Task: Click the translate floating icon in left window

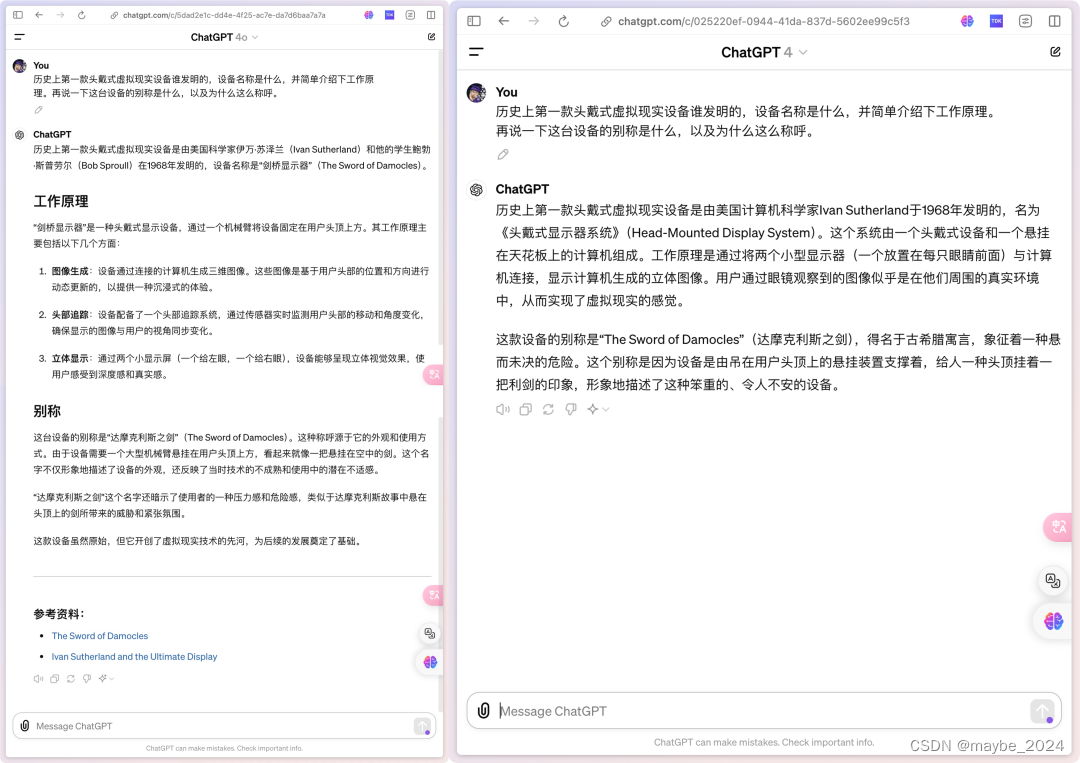Action: [x=430, y=633]
